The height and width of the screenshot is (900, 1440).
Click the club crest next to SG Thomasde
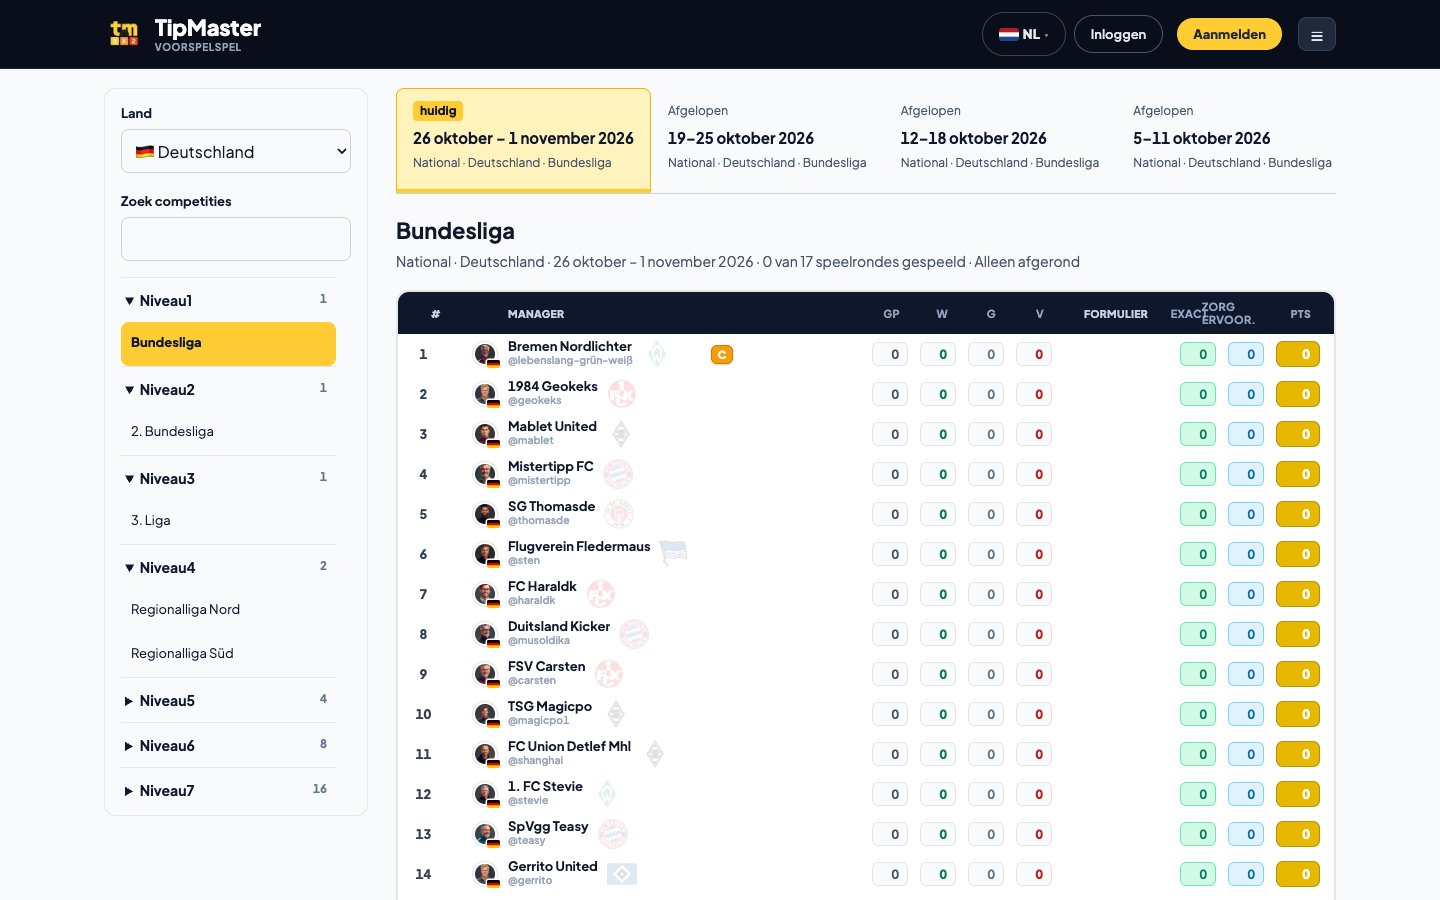[x=620, y=513]
